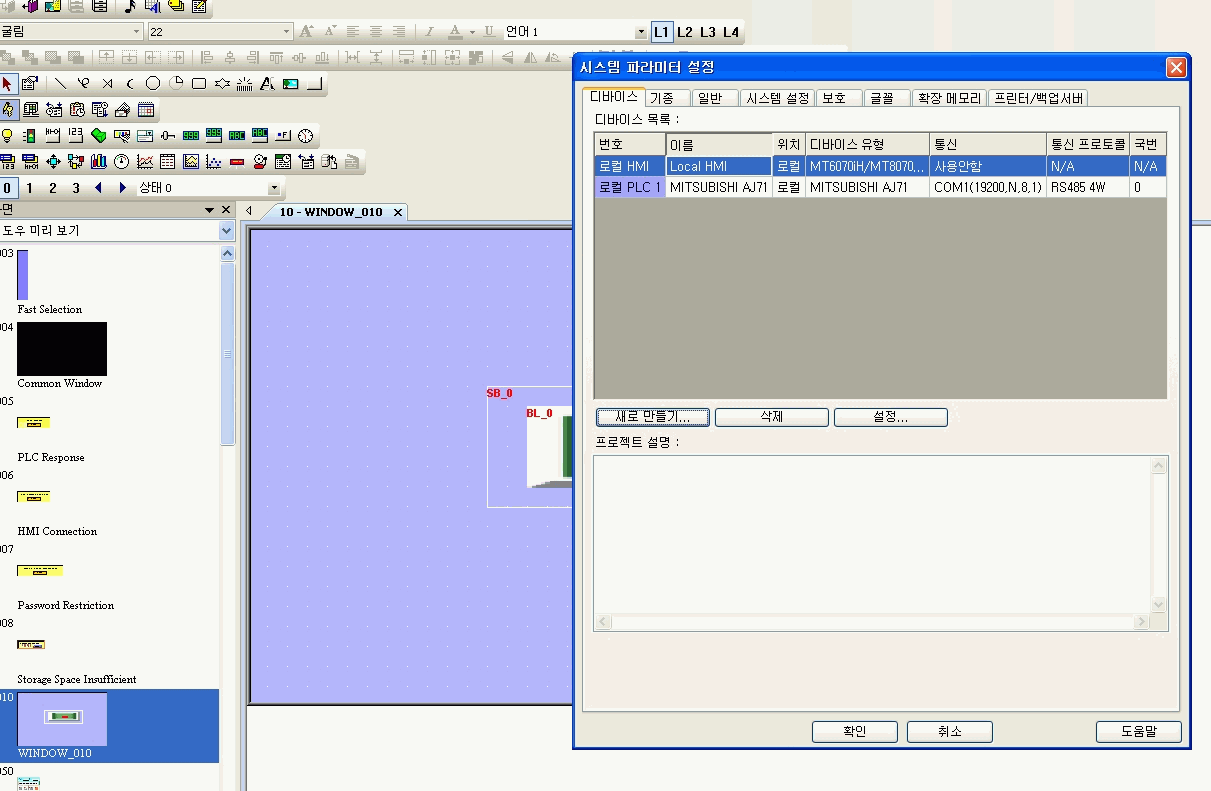This screenshot has height=791, width=1211.
Task: Insert a trend display chart object
Action: [x=145, y=162]
